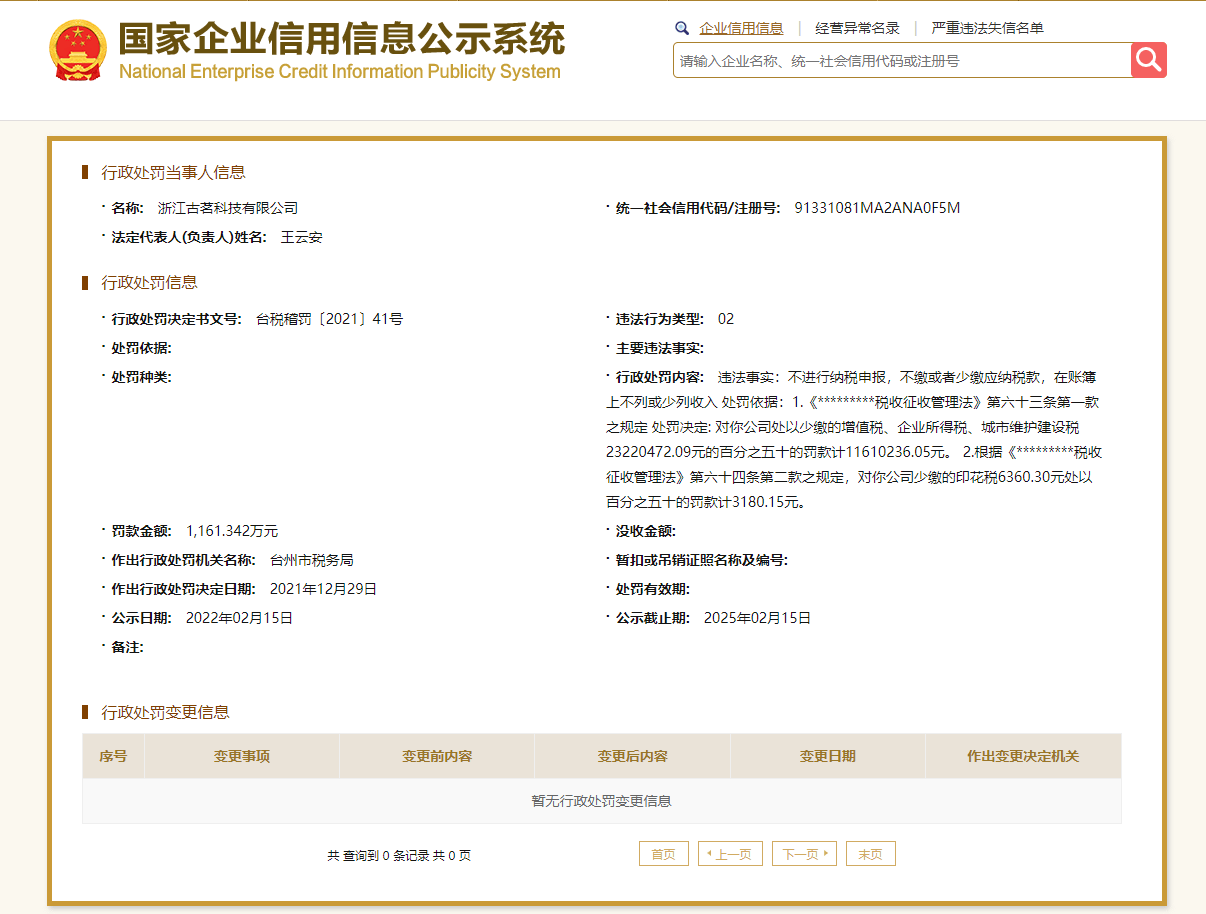This screenshot has height=914, width=1206.
Task: Select violation type value 02
Action: click(x=726, y=319)
